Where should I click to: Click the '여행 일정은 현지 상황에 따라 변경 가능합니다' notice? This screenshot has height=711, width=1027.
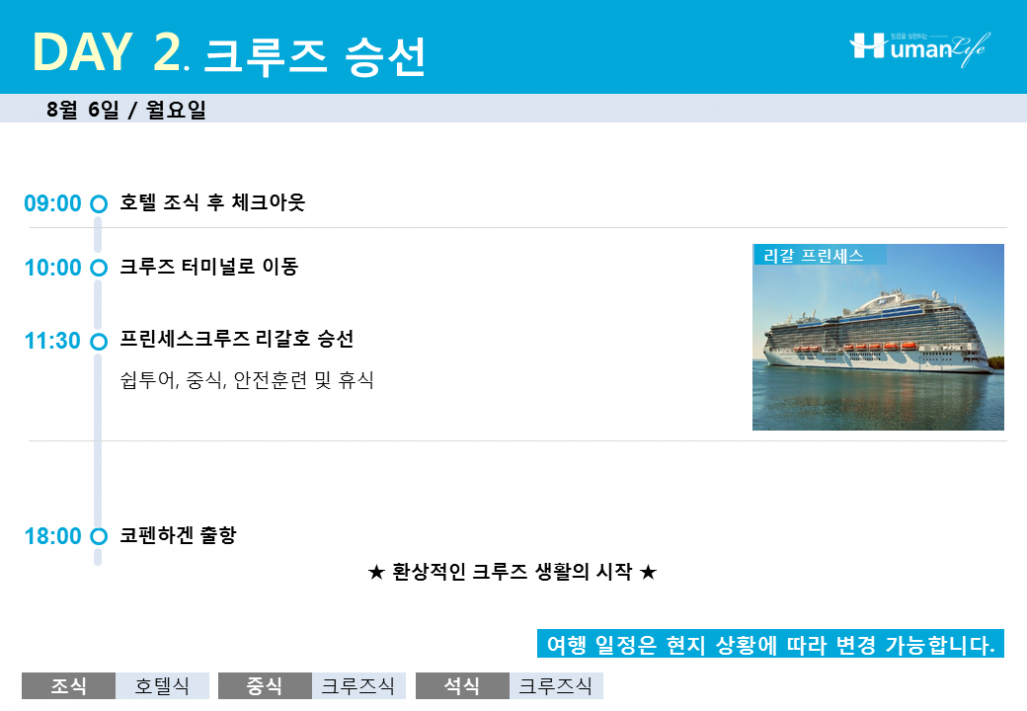coord(770,644)
